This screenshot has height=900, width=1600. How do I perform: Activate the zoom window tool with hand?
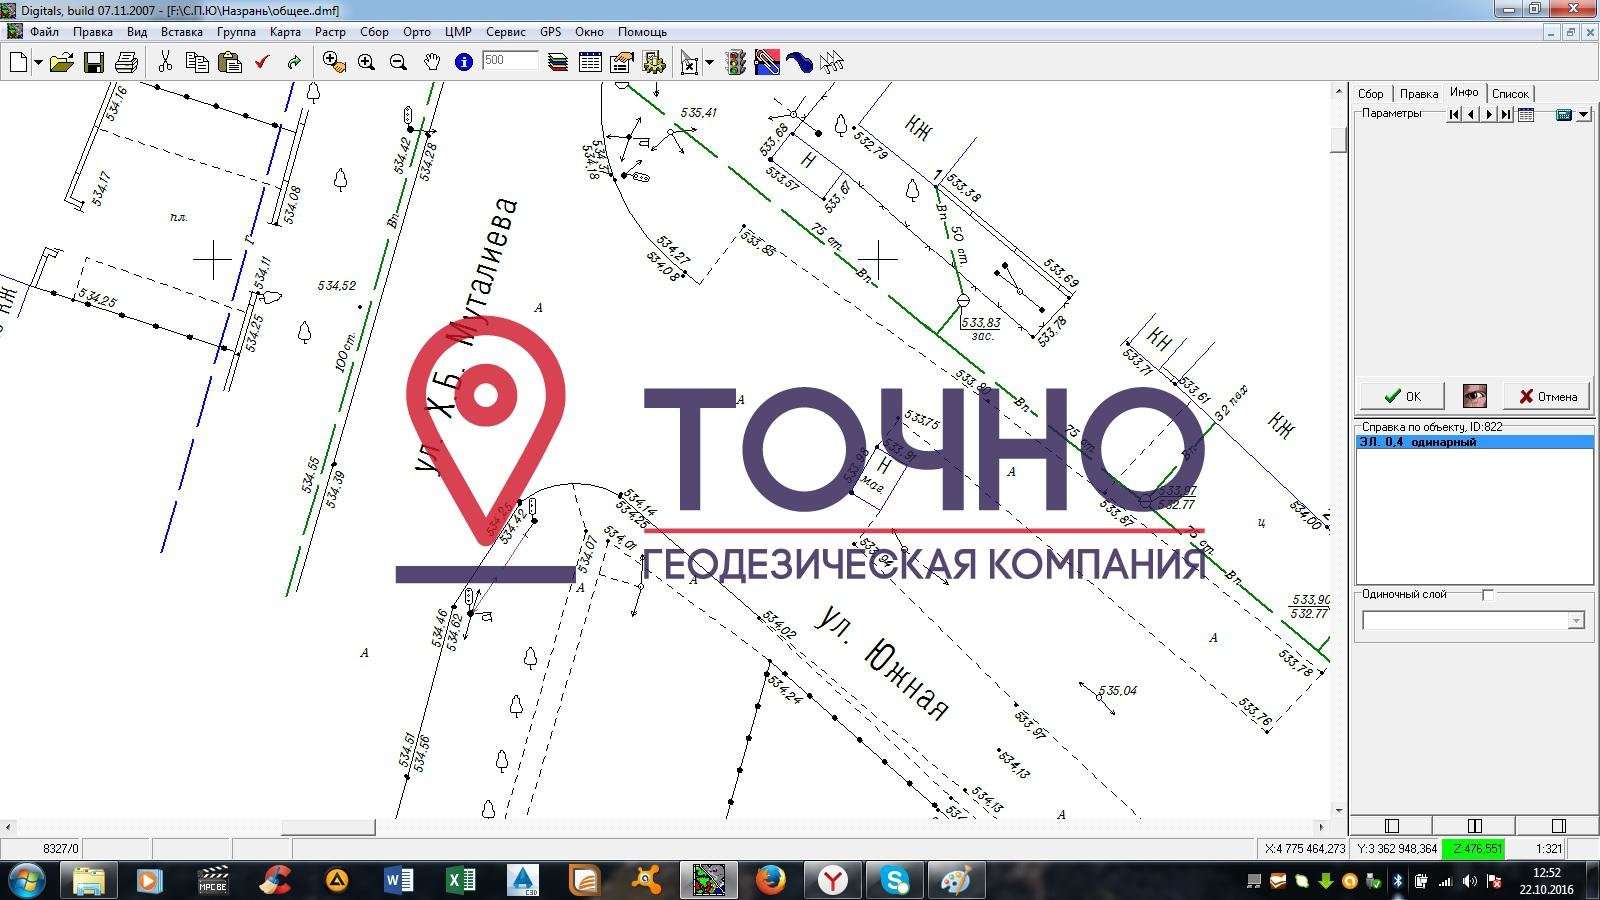pos(335,62)
